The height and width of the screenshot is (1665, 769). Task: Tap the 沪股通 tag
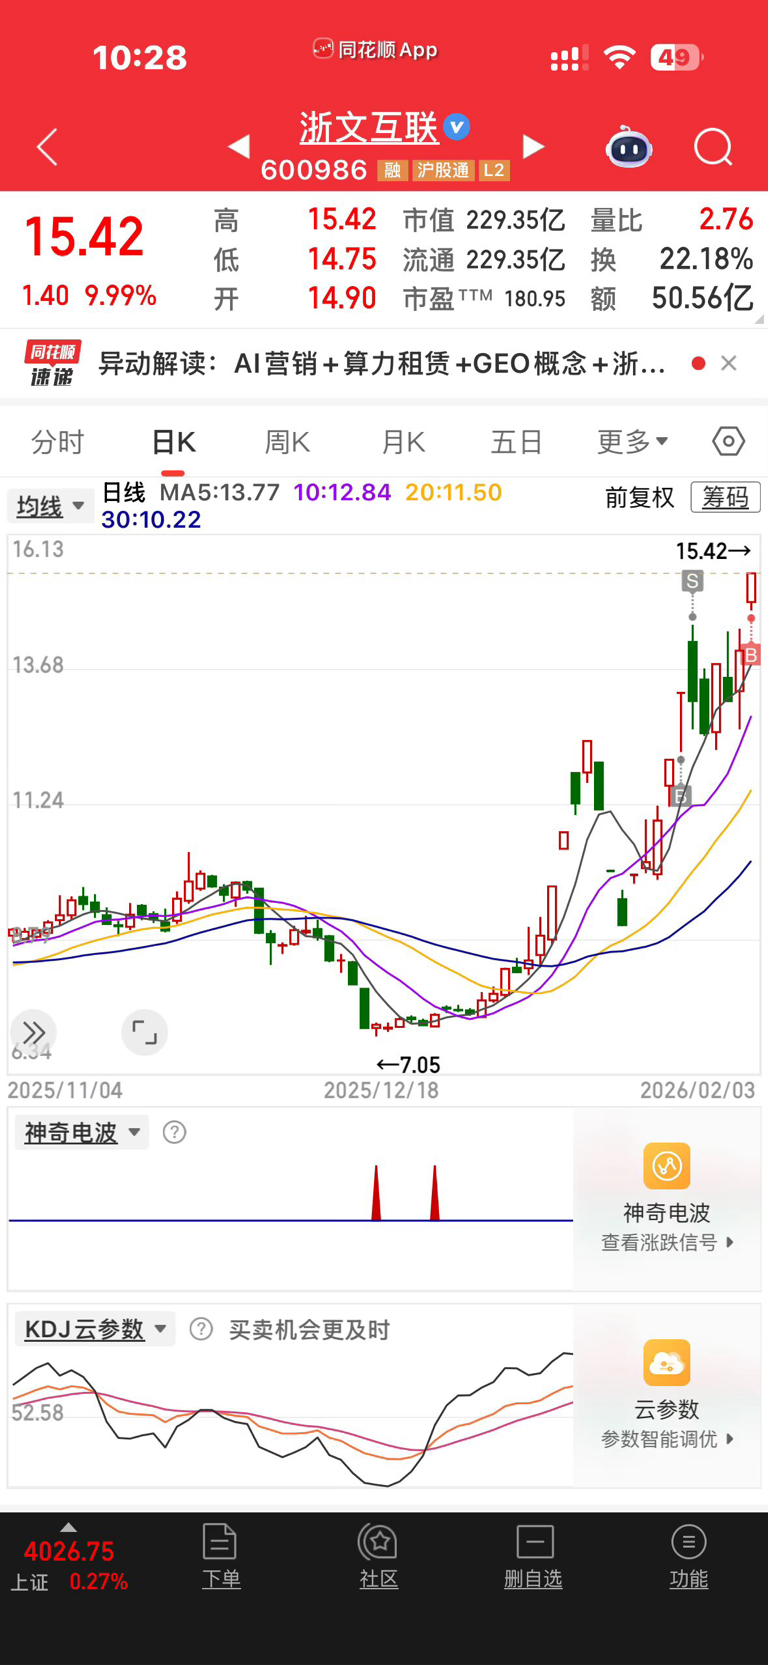coord(443,170)
